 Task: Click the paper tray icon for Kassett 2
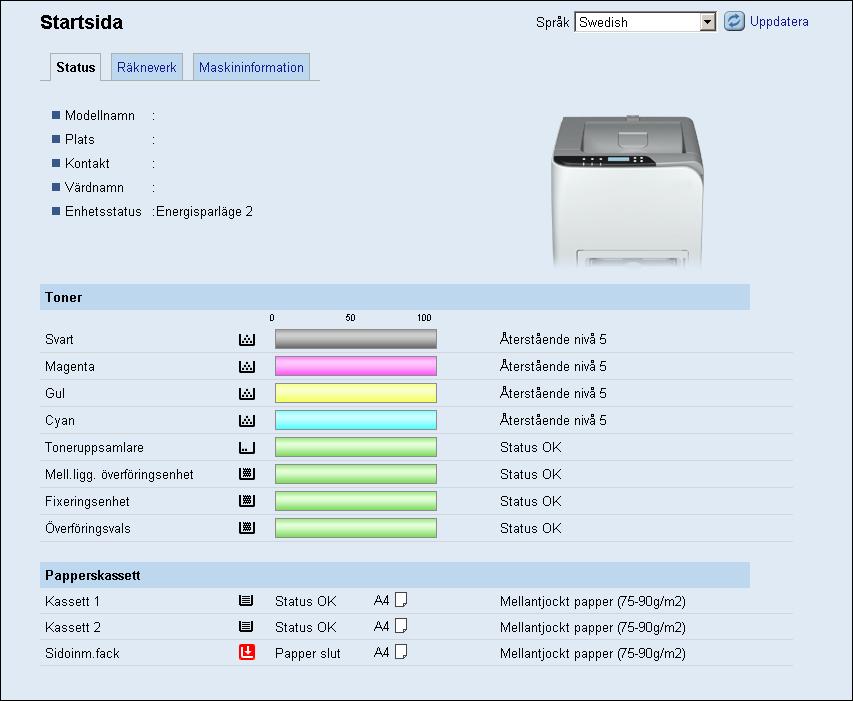tap(246, 626)
